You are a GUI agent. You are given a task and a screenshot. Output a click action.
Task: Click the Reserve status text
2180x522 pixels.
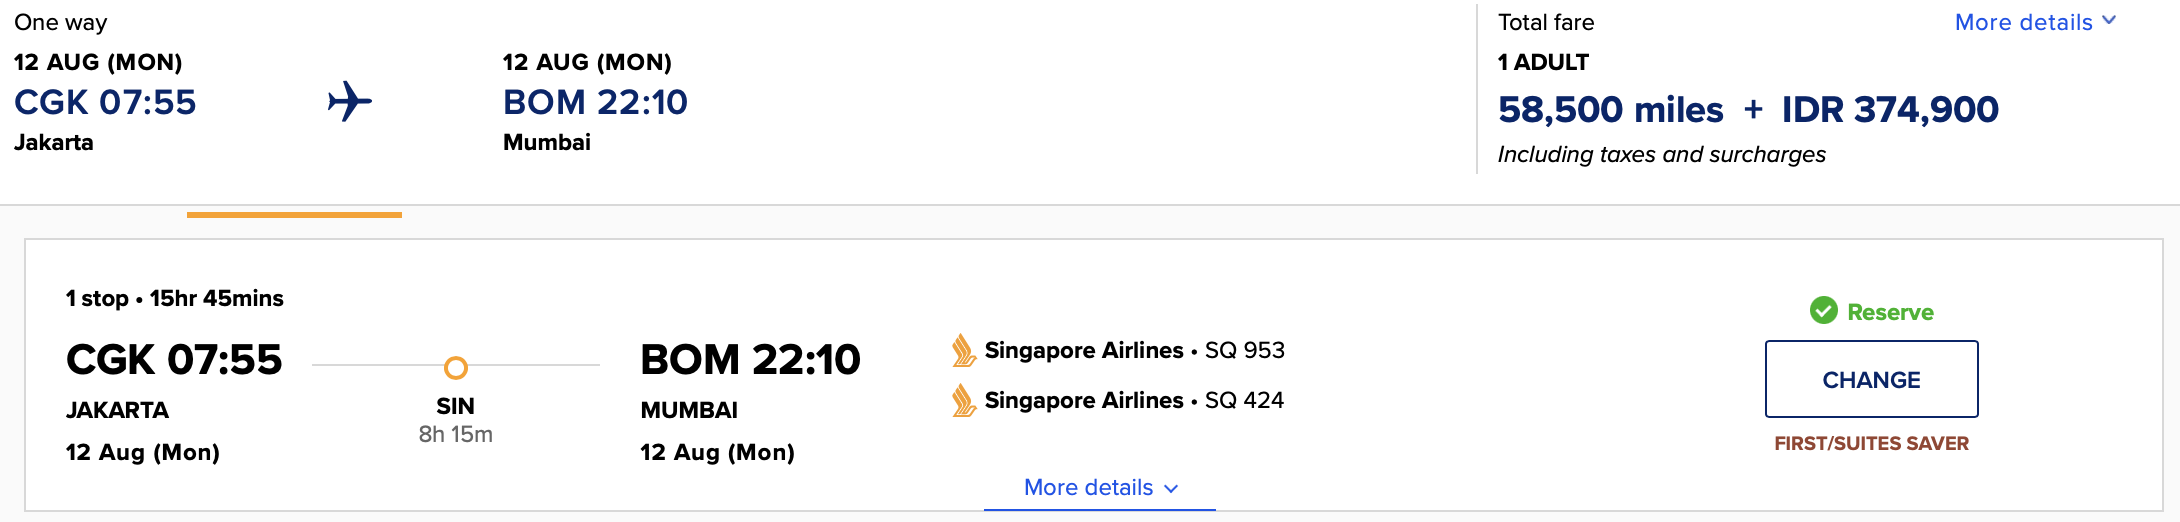[1890, 312]
